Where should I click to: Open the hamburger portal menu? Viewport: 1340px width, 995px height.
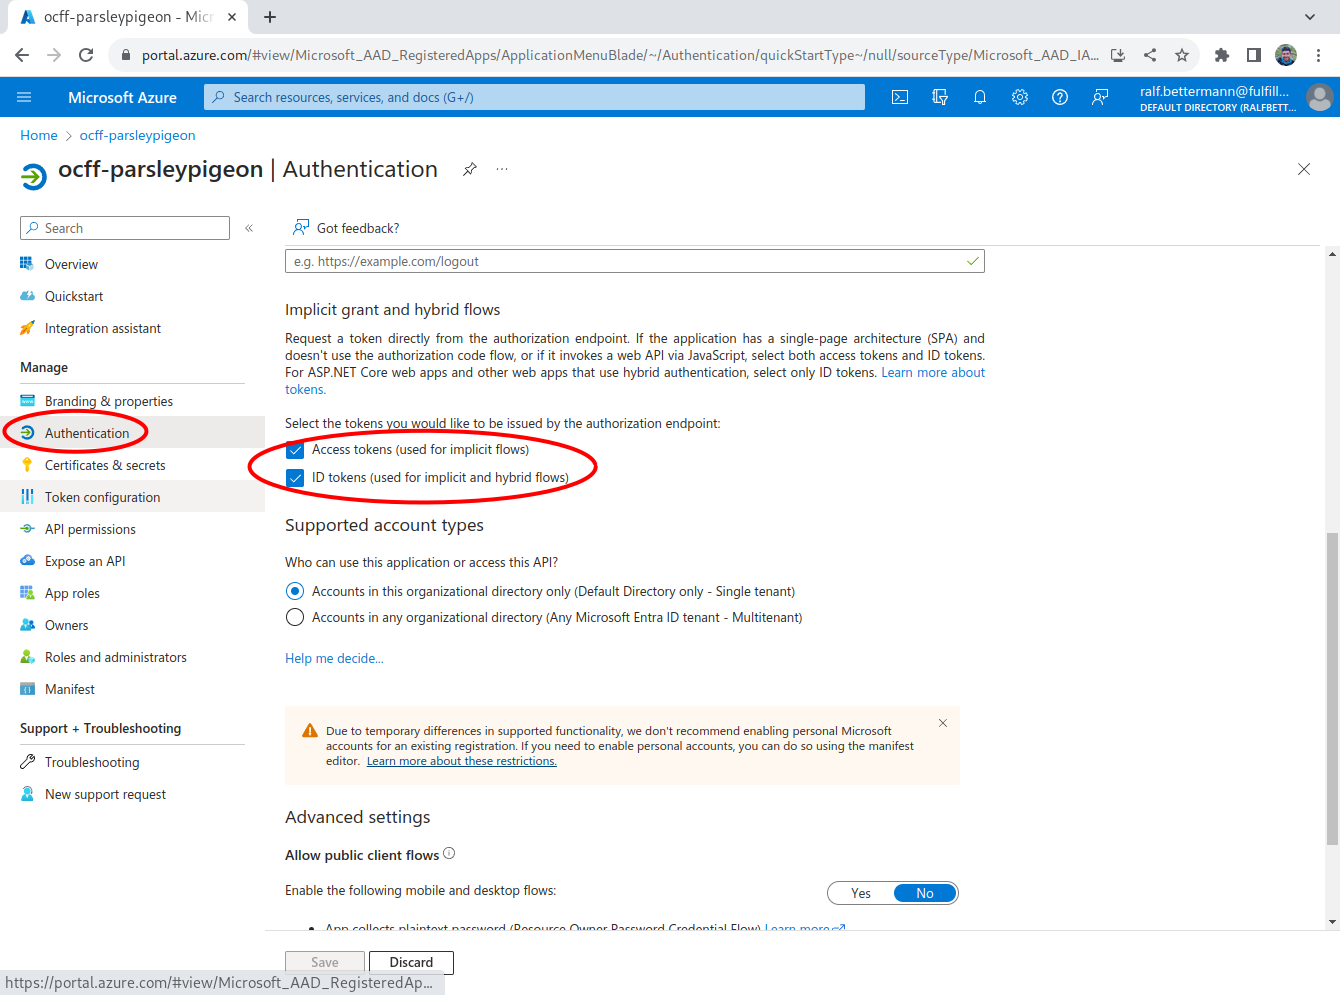25,97
